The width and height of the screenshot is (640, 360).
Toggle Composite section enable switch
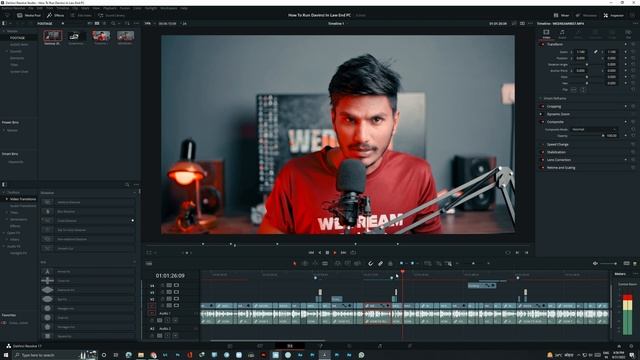[x=542, y=122]
